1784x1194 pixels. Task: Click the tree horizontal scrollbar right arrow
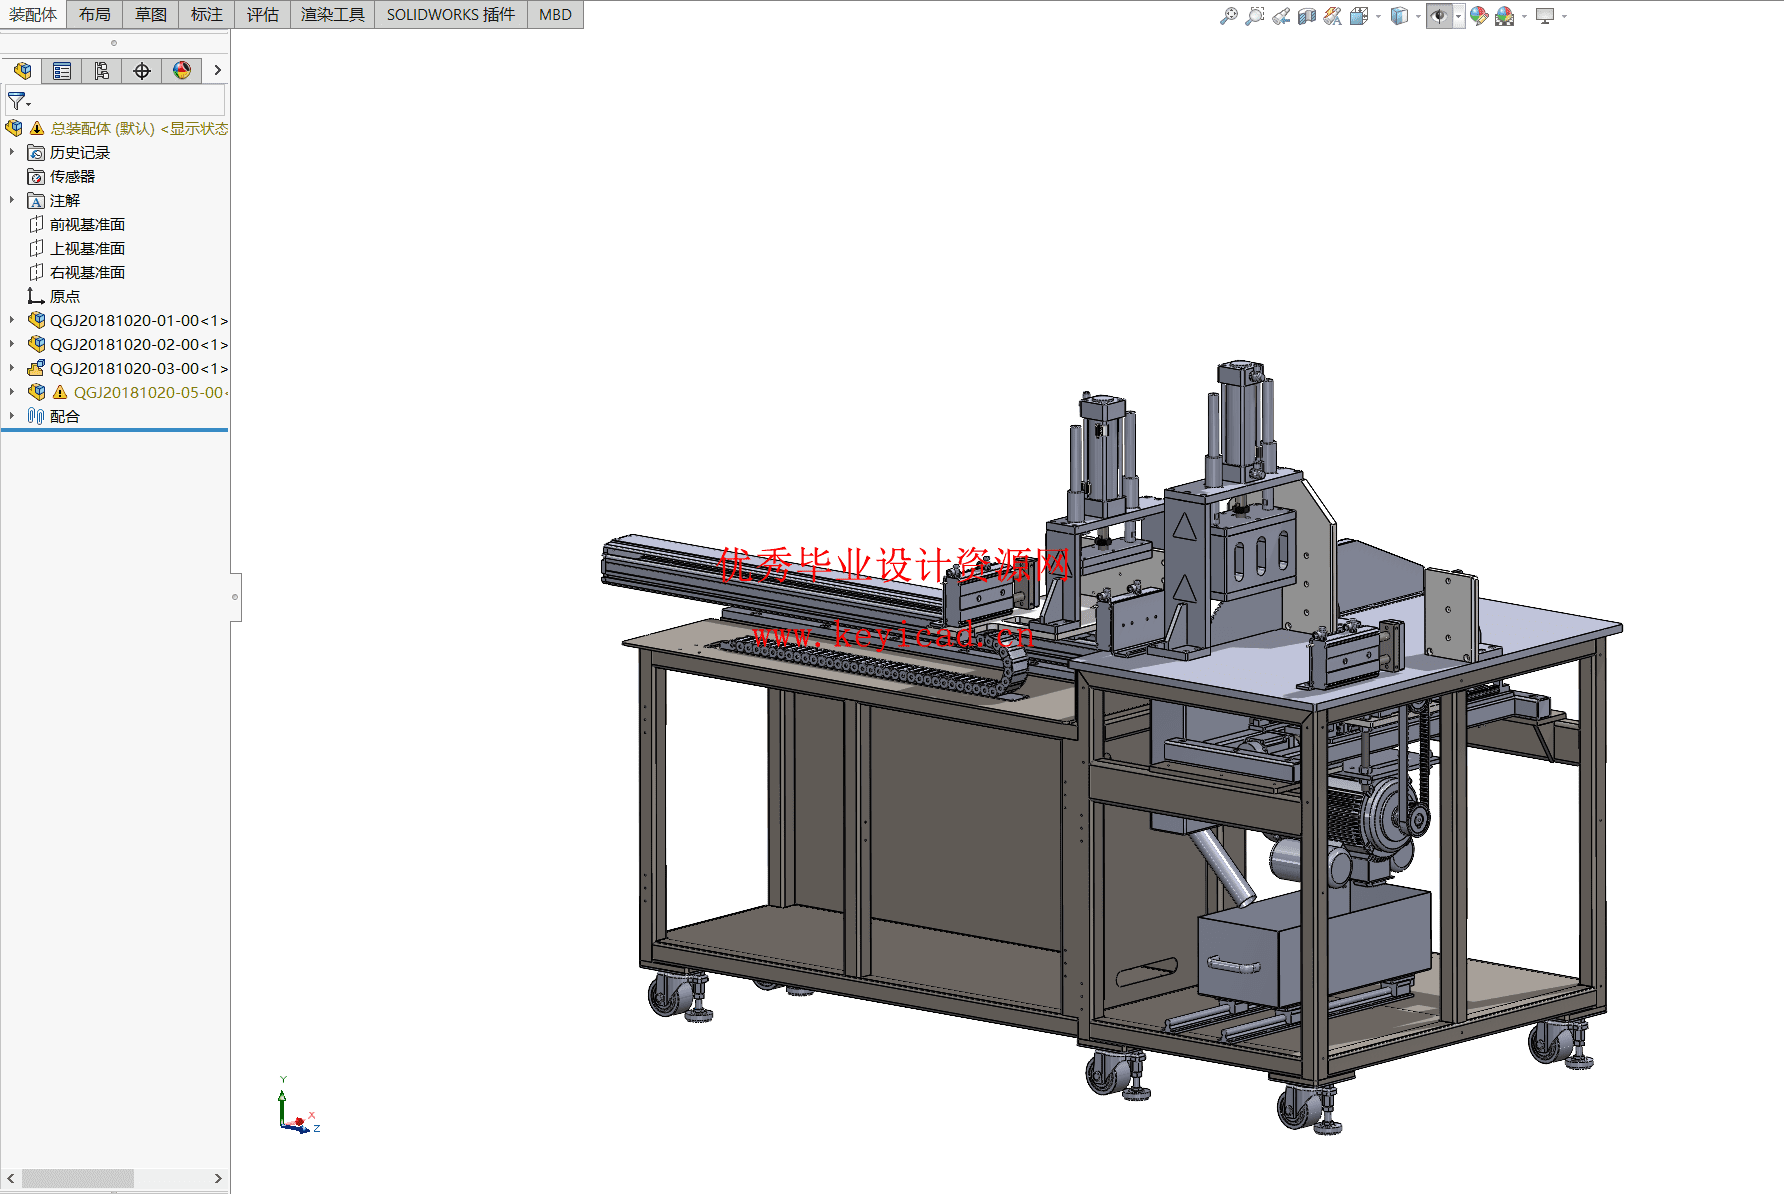218,1179
